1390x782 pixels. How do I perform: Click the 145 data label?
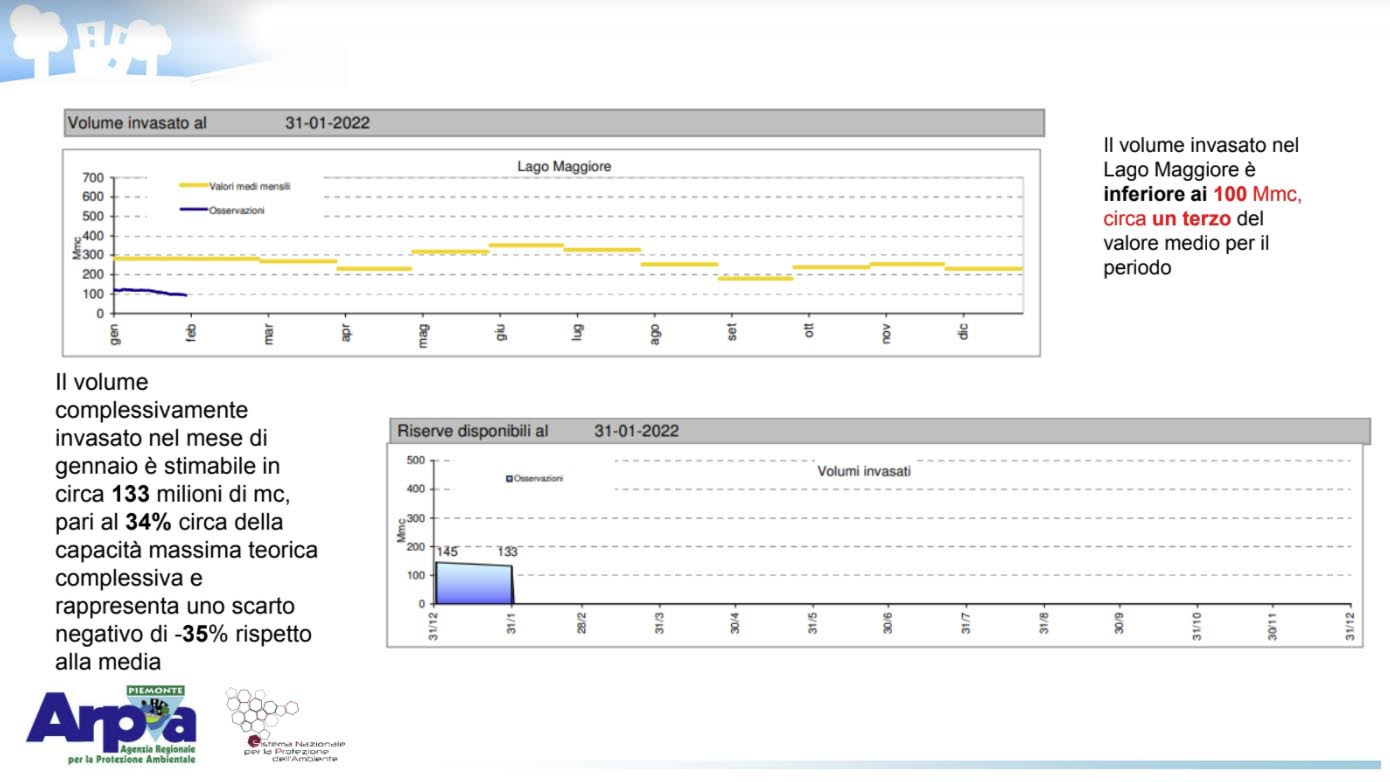pyautogui.click(x=447, y=552)
